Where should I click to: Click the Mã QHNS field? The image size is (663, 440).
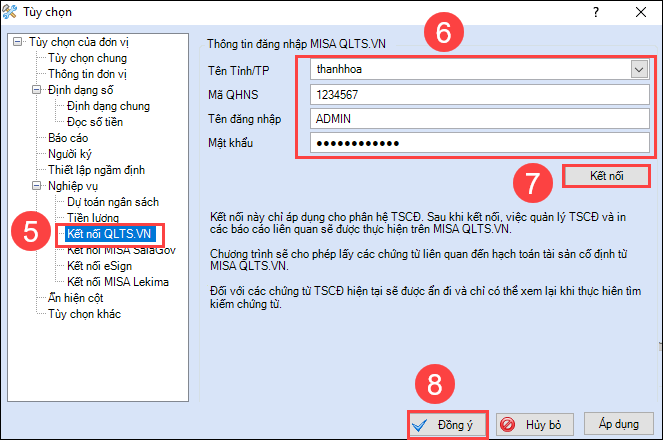pos(479,95)
